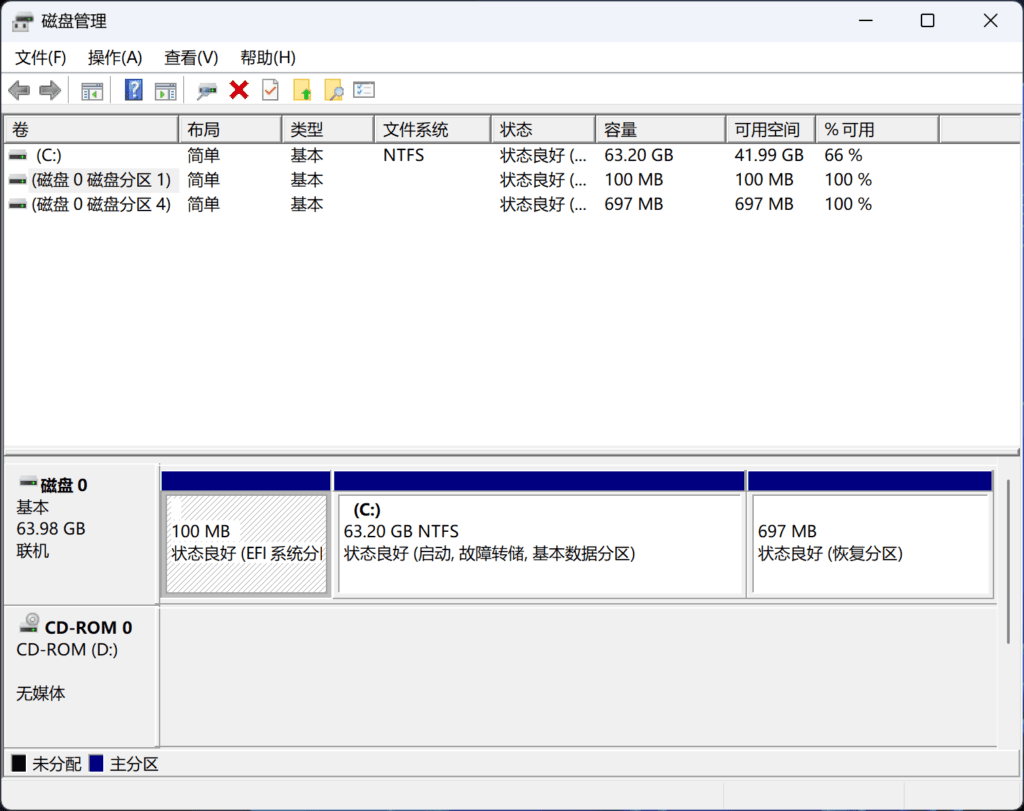
Task: Sort volumes by 容量 column header
Action: click(x=659, y=130)
